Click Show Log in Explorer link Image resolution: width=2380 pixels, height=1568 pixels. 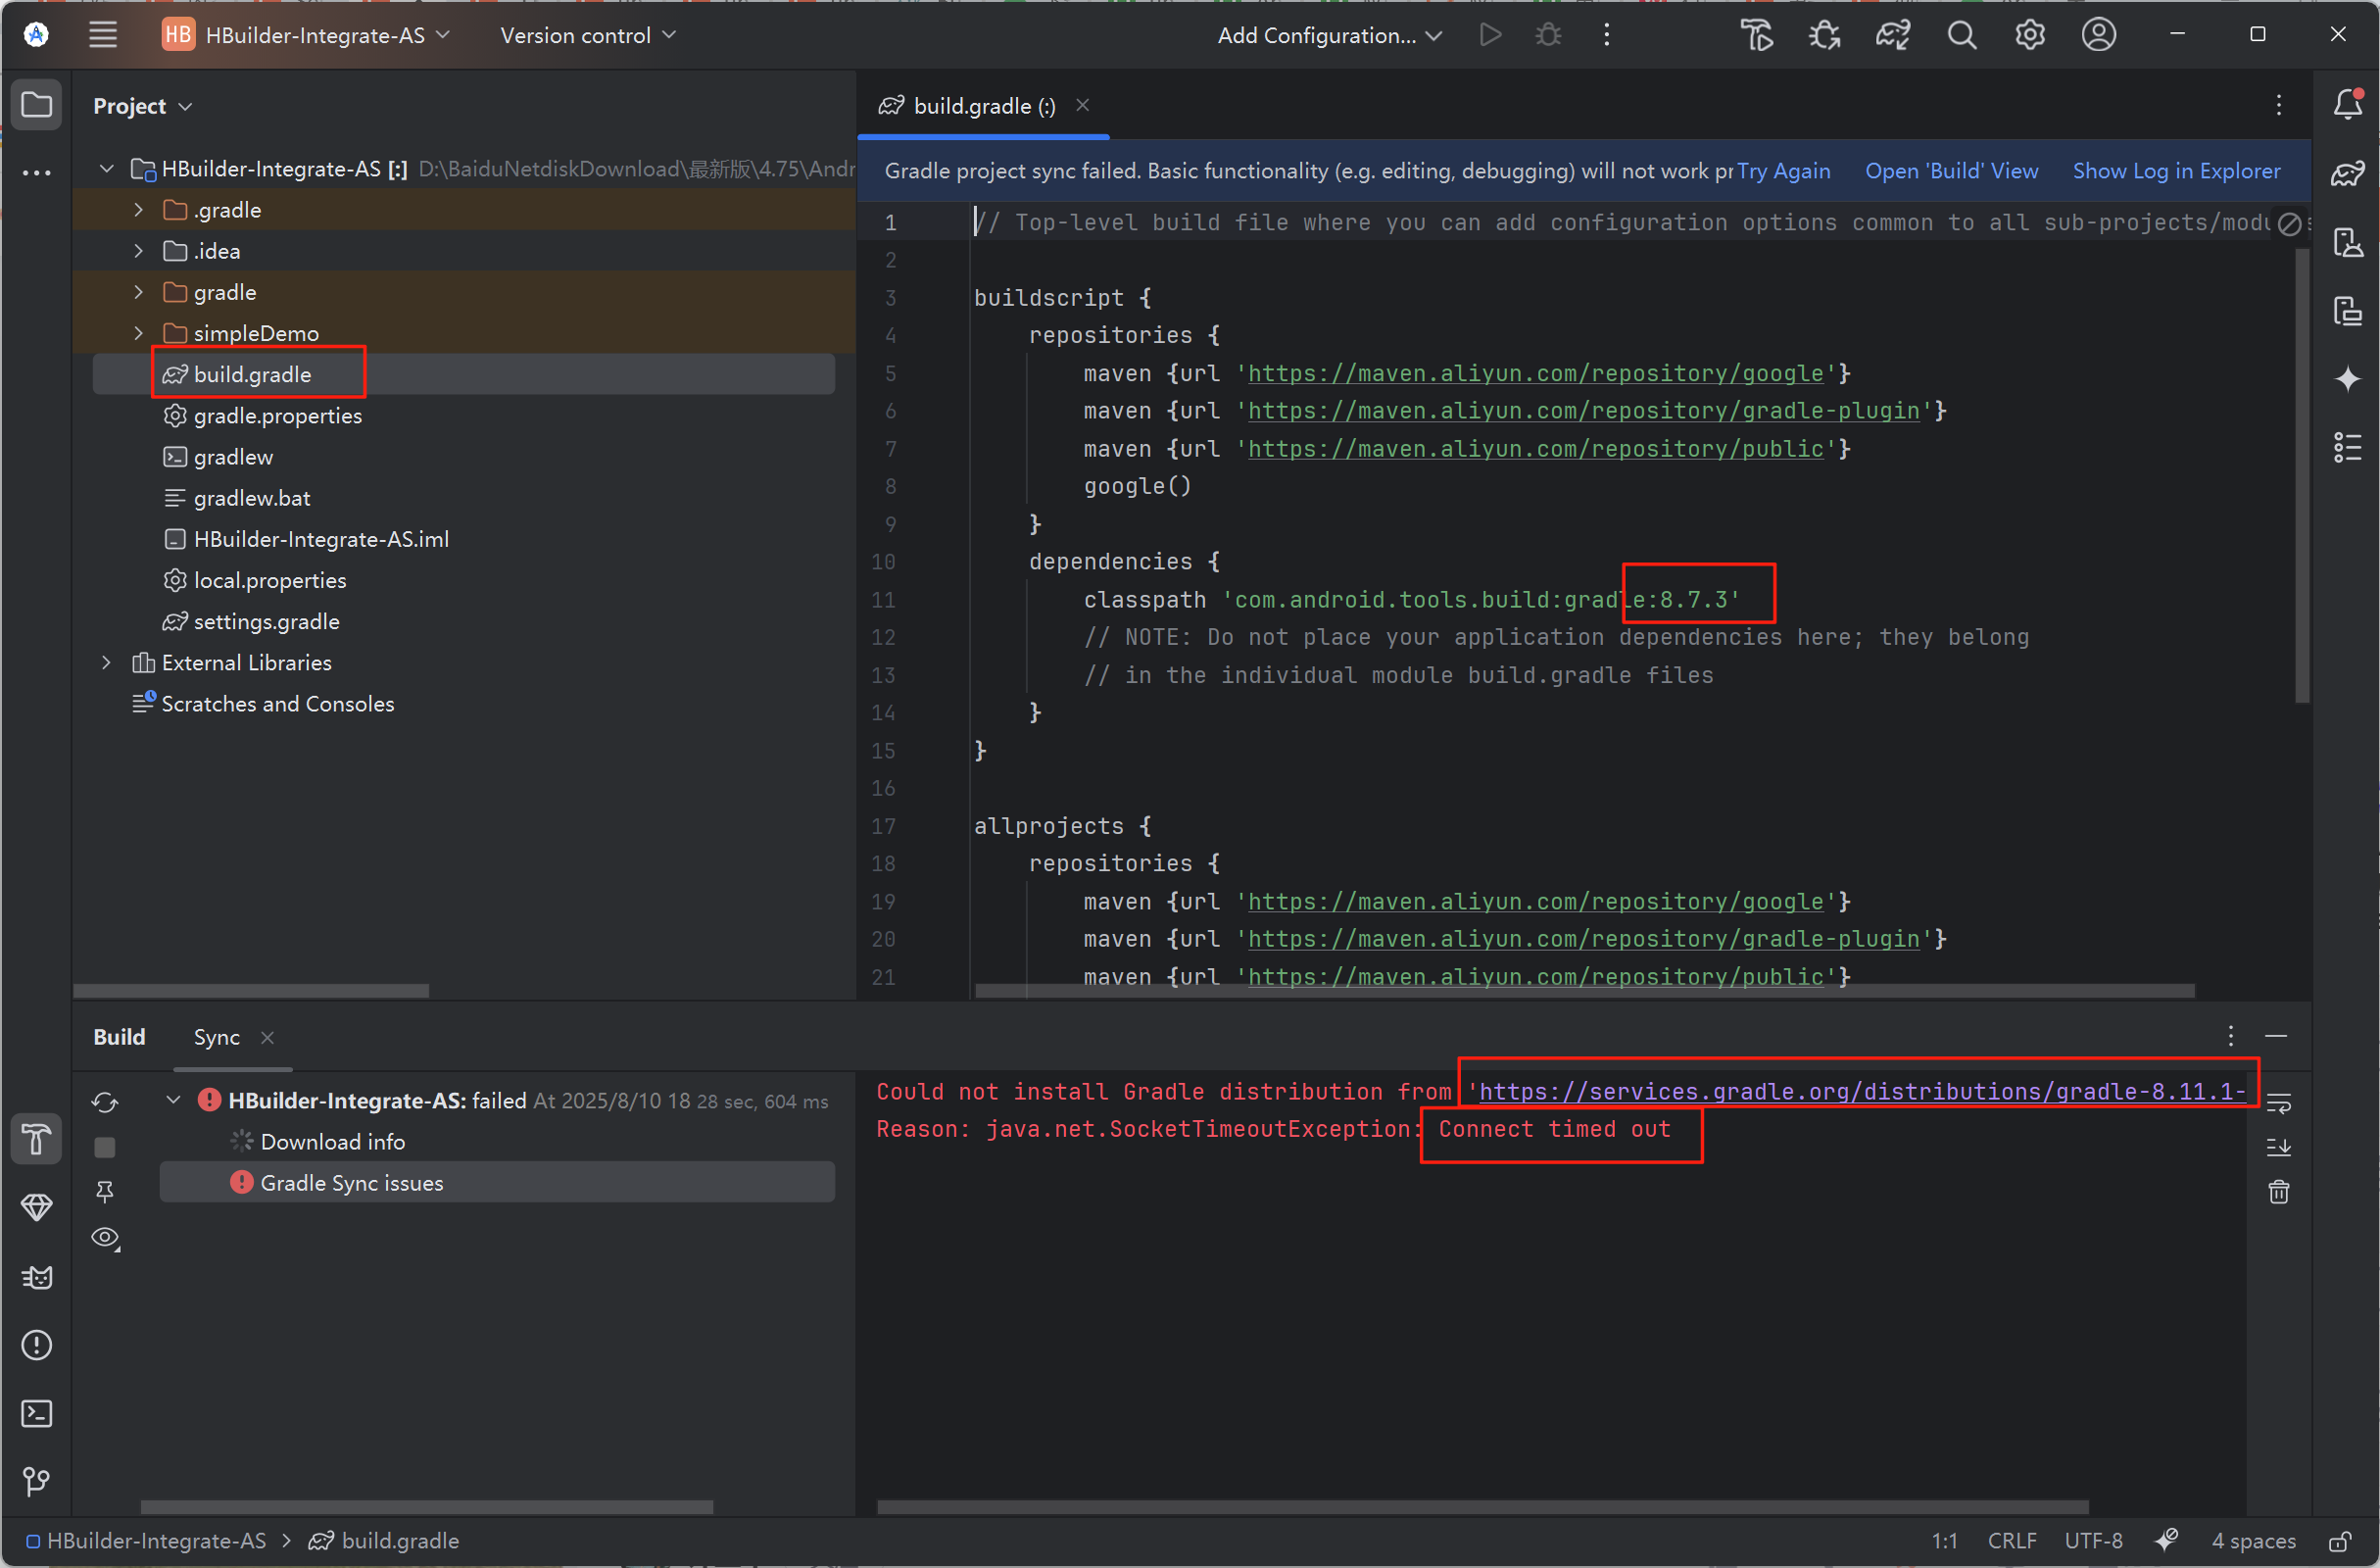pyautogui.click(x=2176, y=171)
